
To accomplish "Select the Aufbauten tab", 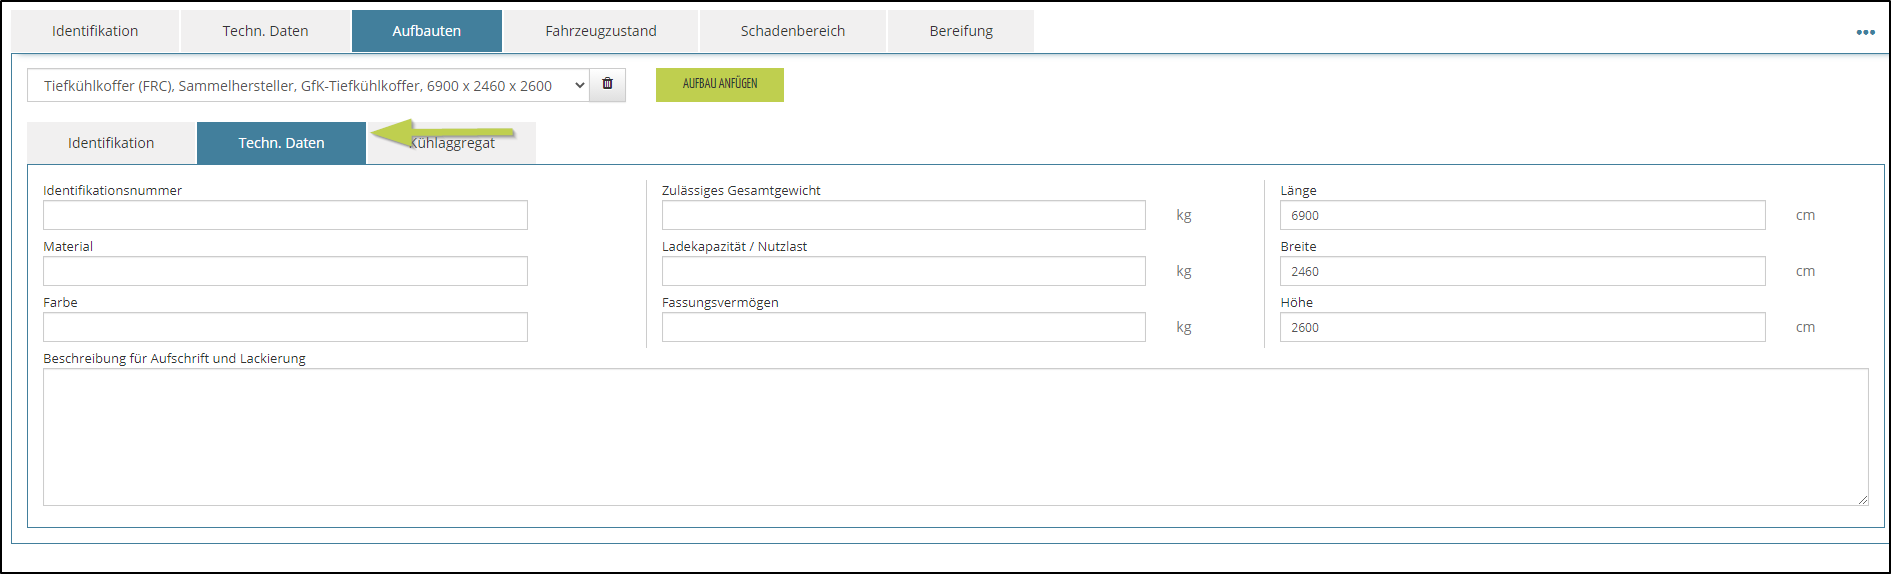I will [x=426, y=31].
